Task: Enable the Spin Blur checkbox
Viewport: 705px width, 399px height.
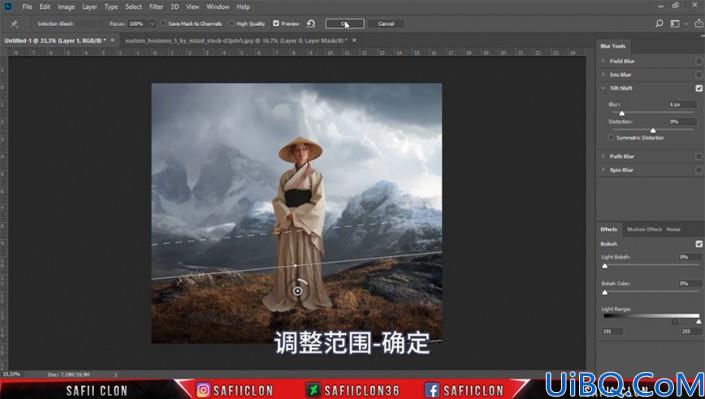Action: 699,170
